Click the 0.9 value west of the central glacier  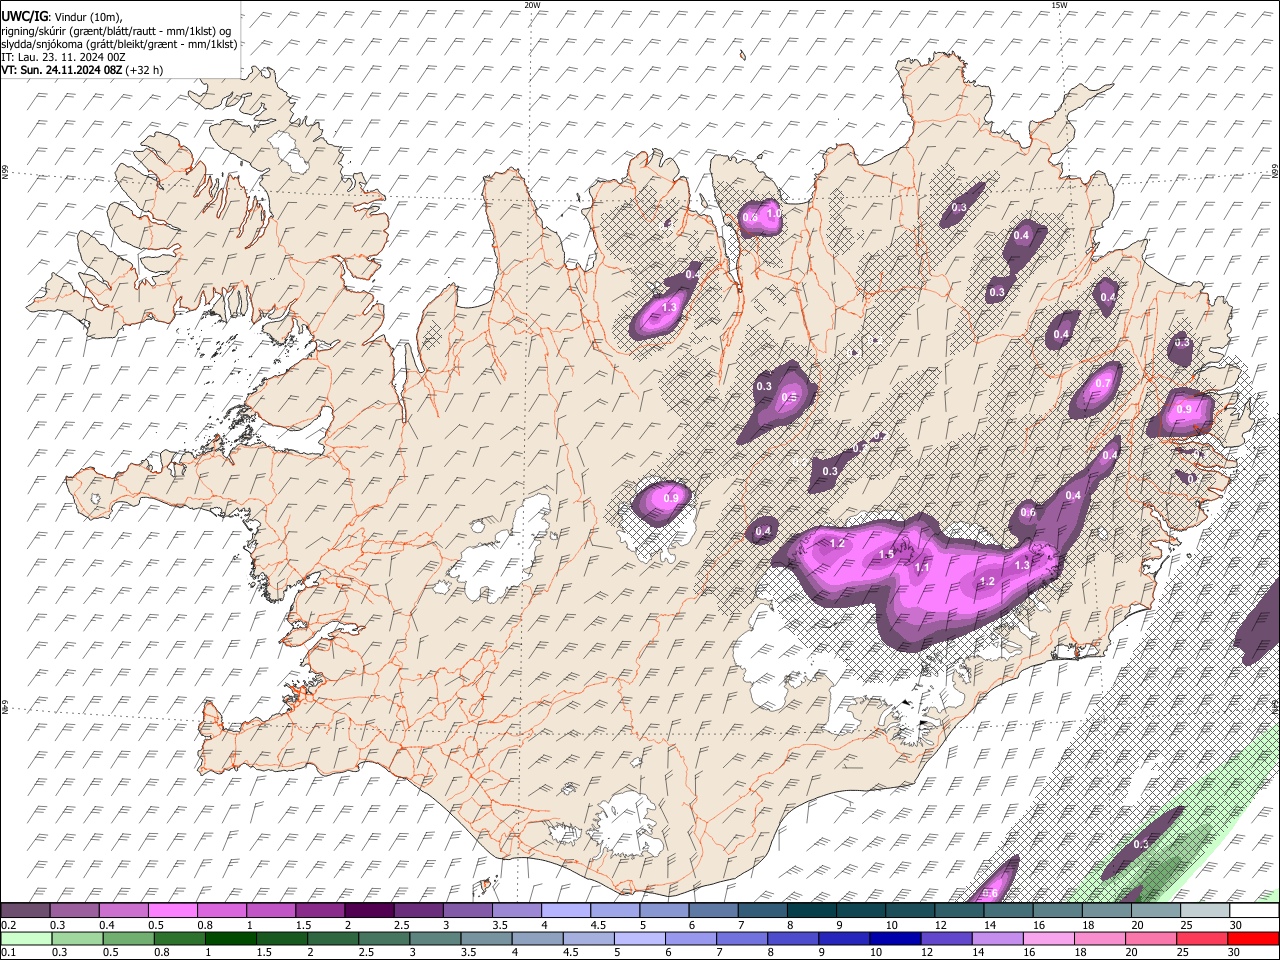(x=671, y=498)
